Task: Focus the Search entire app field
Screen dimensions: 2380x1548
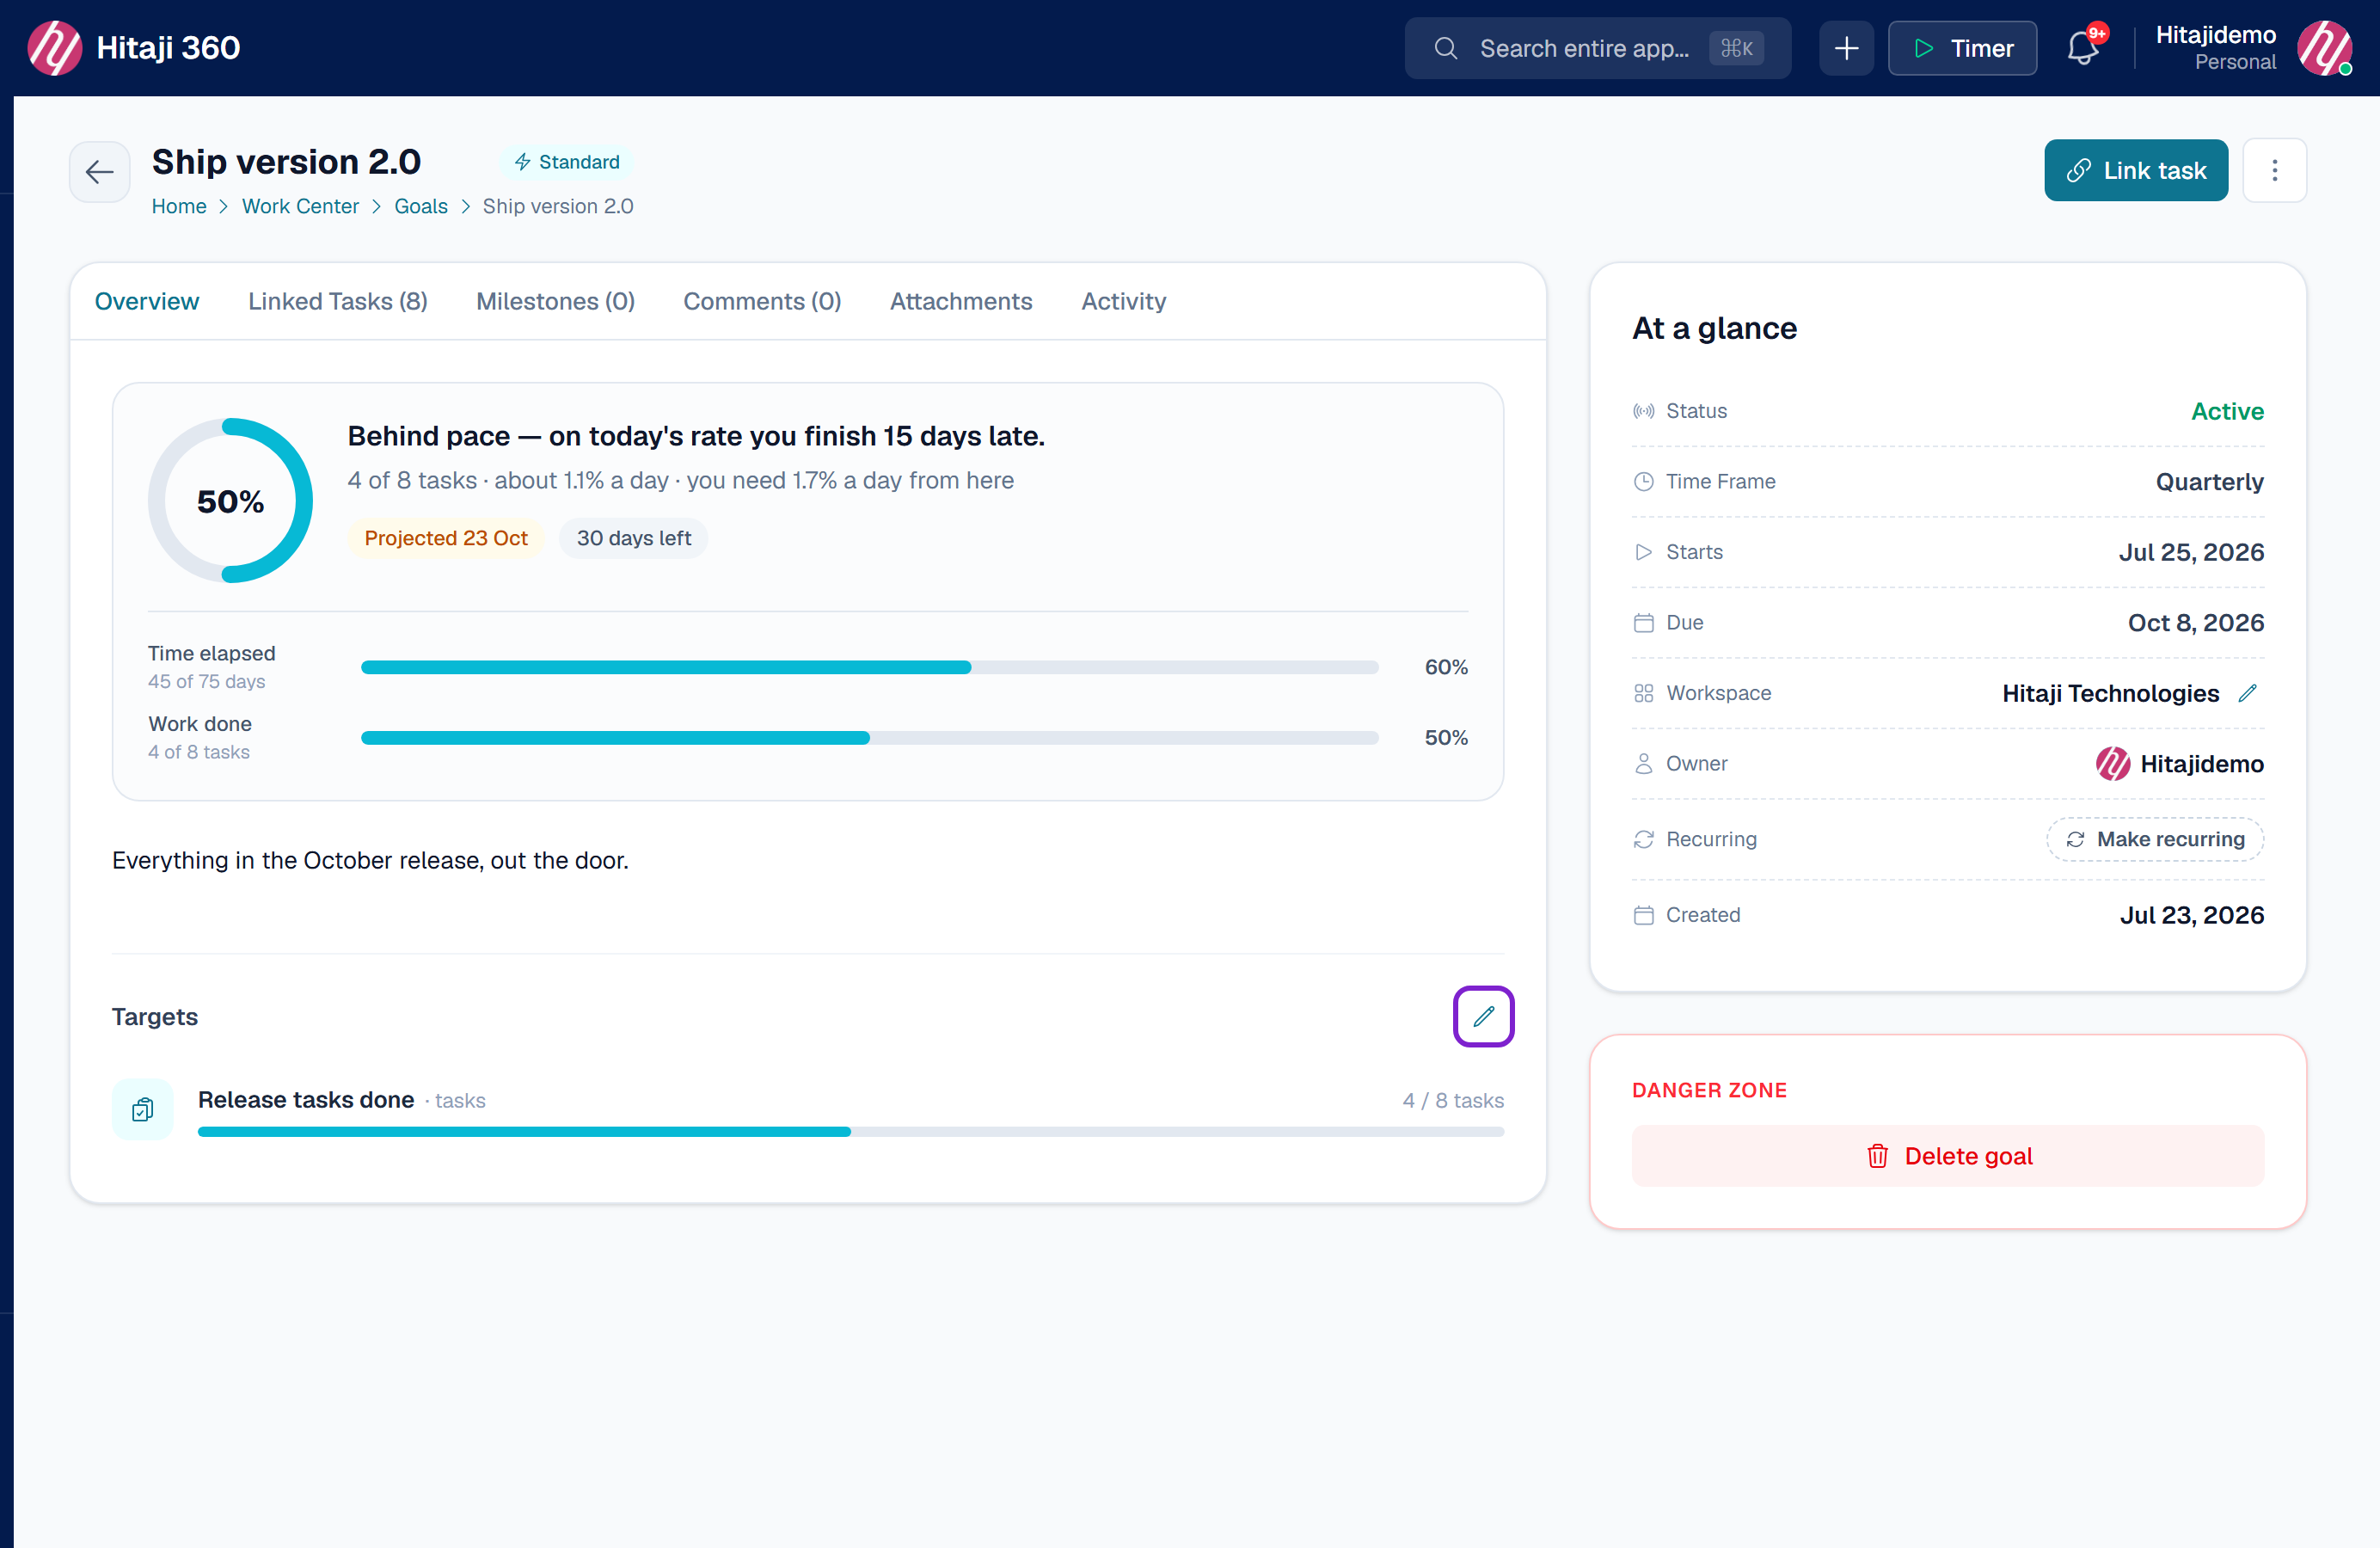Action: point(1597,48)
